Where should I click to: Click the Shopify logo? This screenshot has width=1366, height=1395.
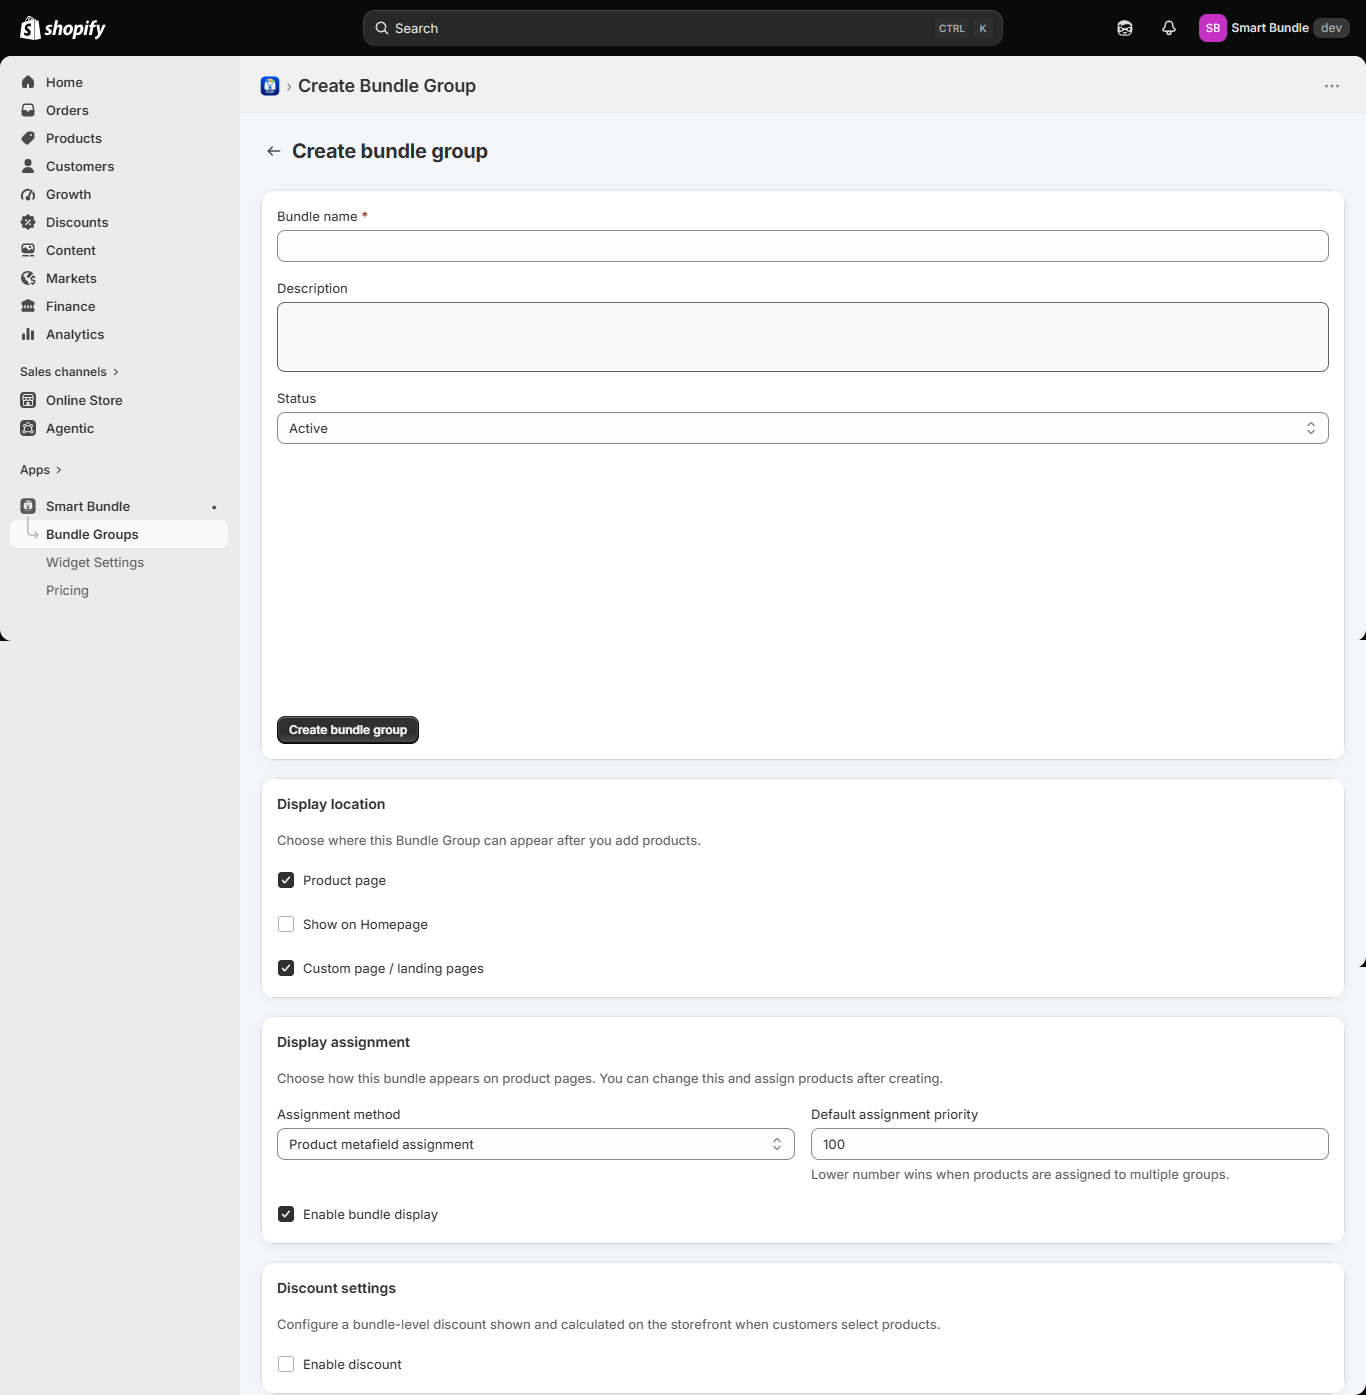(63, 28)
